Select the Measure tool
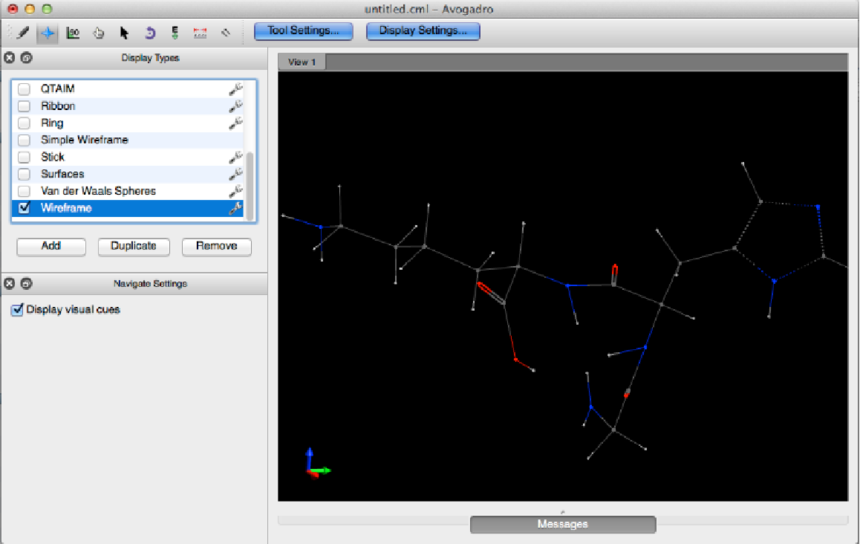 point(200,32)
